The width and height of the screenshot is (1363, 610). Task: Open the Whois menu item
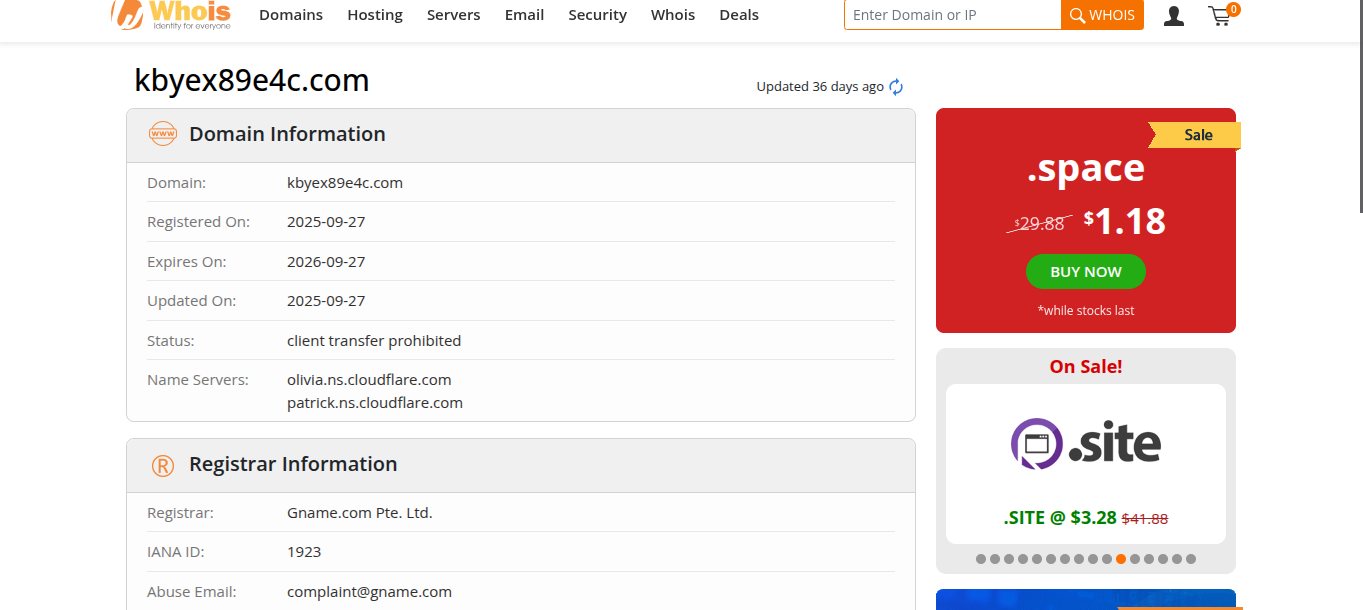673,15
